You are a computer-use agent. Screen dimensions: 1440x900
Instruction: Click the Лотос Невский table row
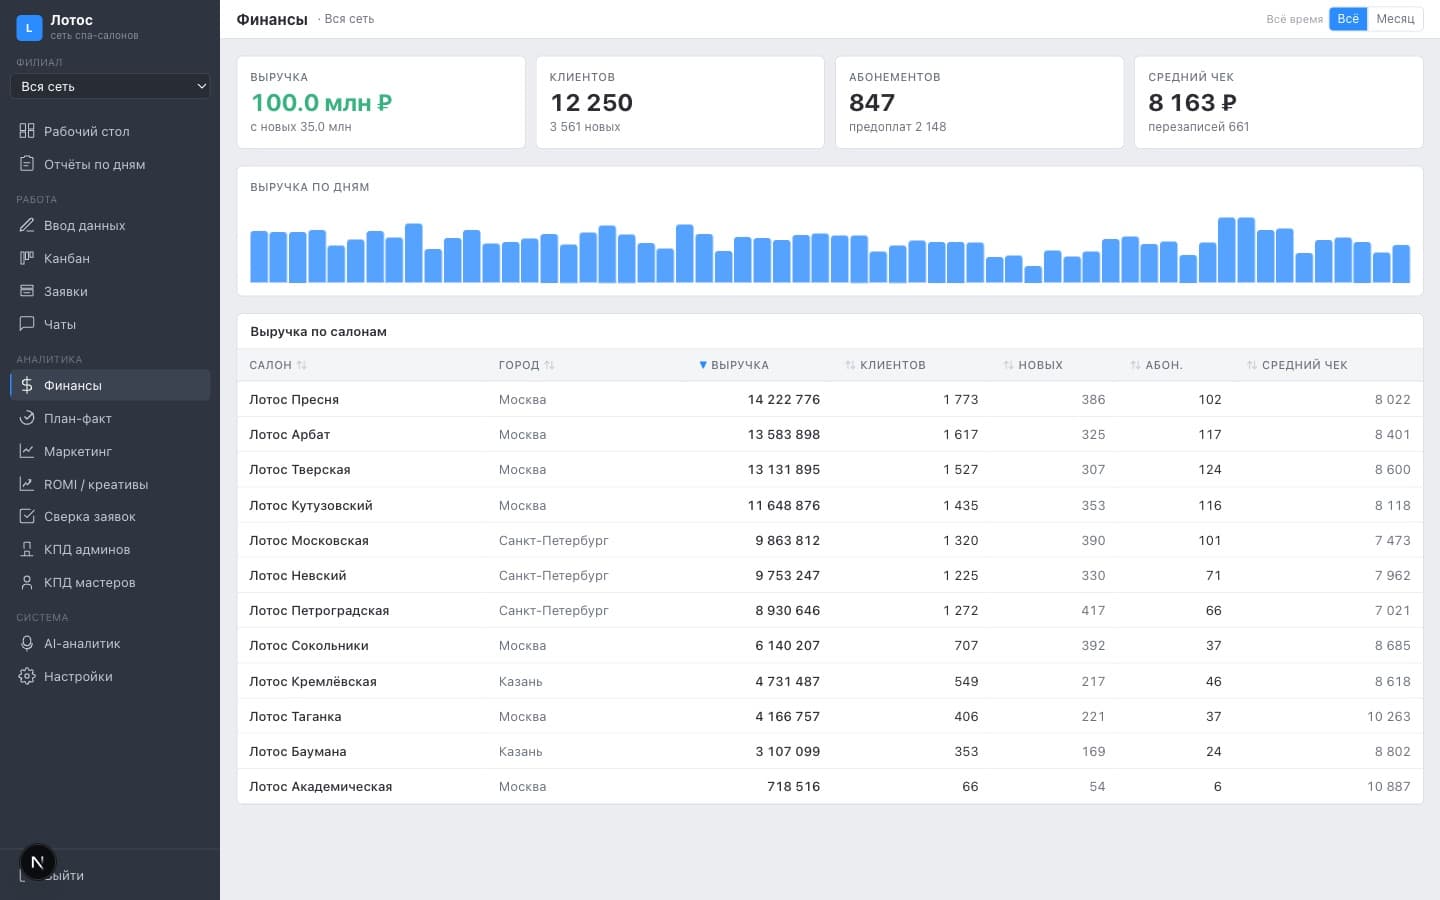[830, 575]
